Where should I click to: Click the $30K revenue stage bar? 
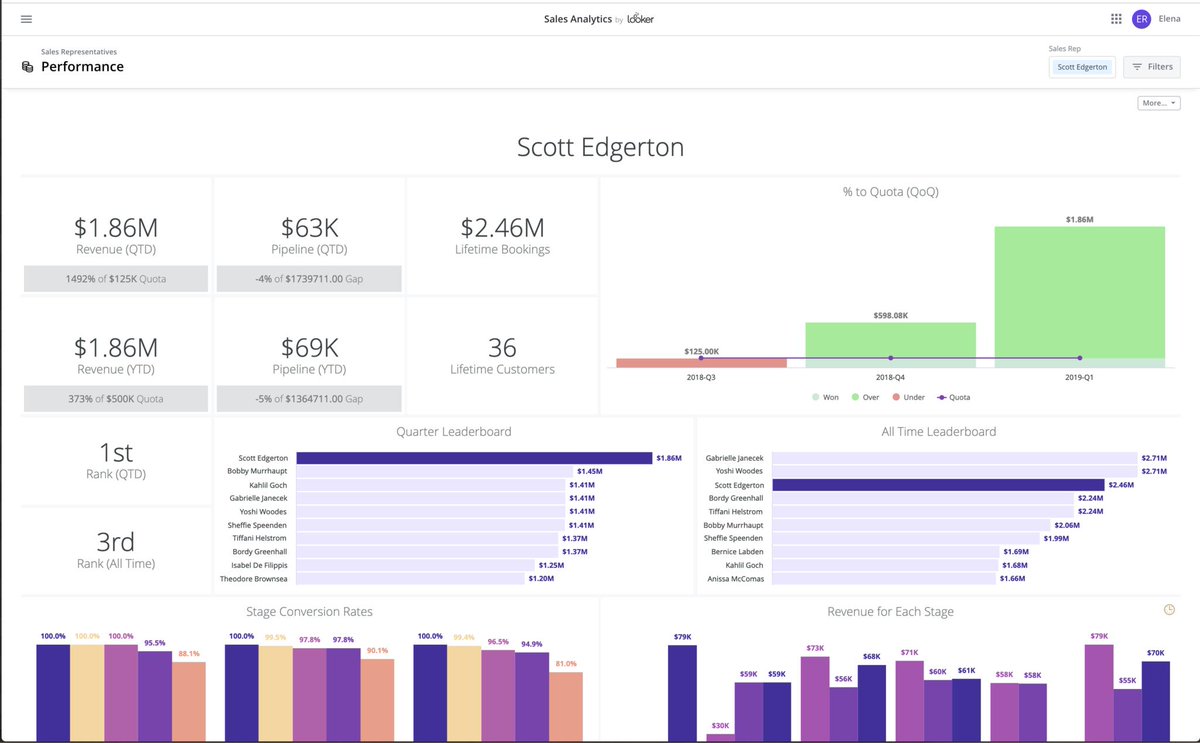(x=720, y=738)
